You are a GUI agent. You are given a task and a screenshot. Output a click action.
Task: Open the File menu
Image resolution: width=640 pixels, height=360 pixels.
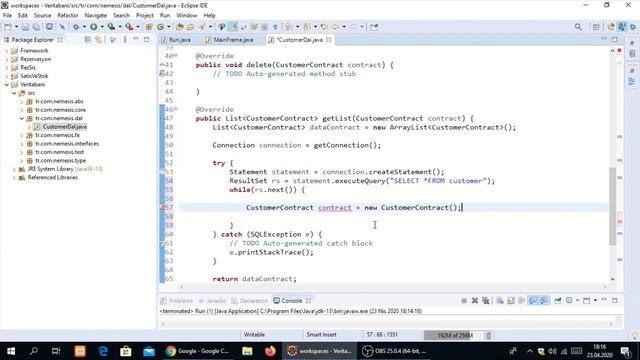click(x=7, y=16)
